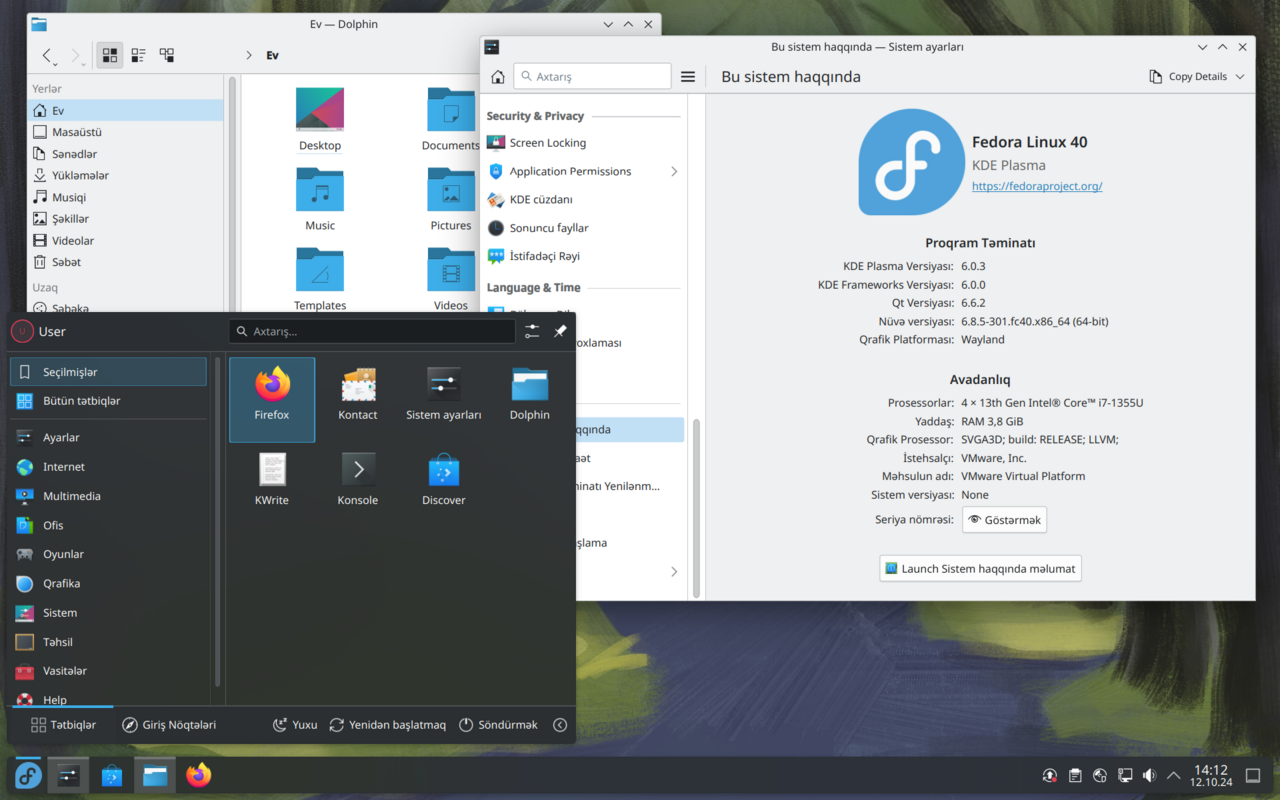
Task: Switch to Tətbiqlər tab in launcher
Action: tap(63, 725)
